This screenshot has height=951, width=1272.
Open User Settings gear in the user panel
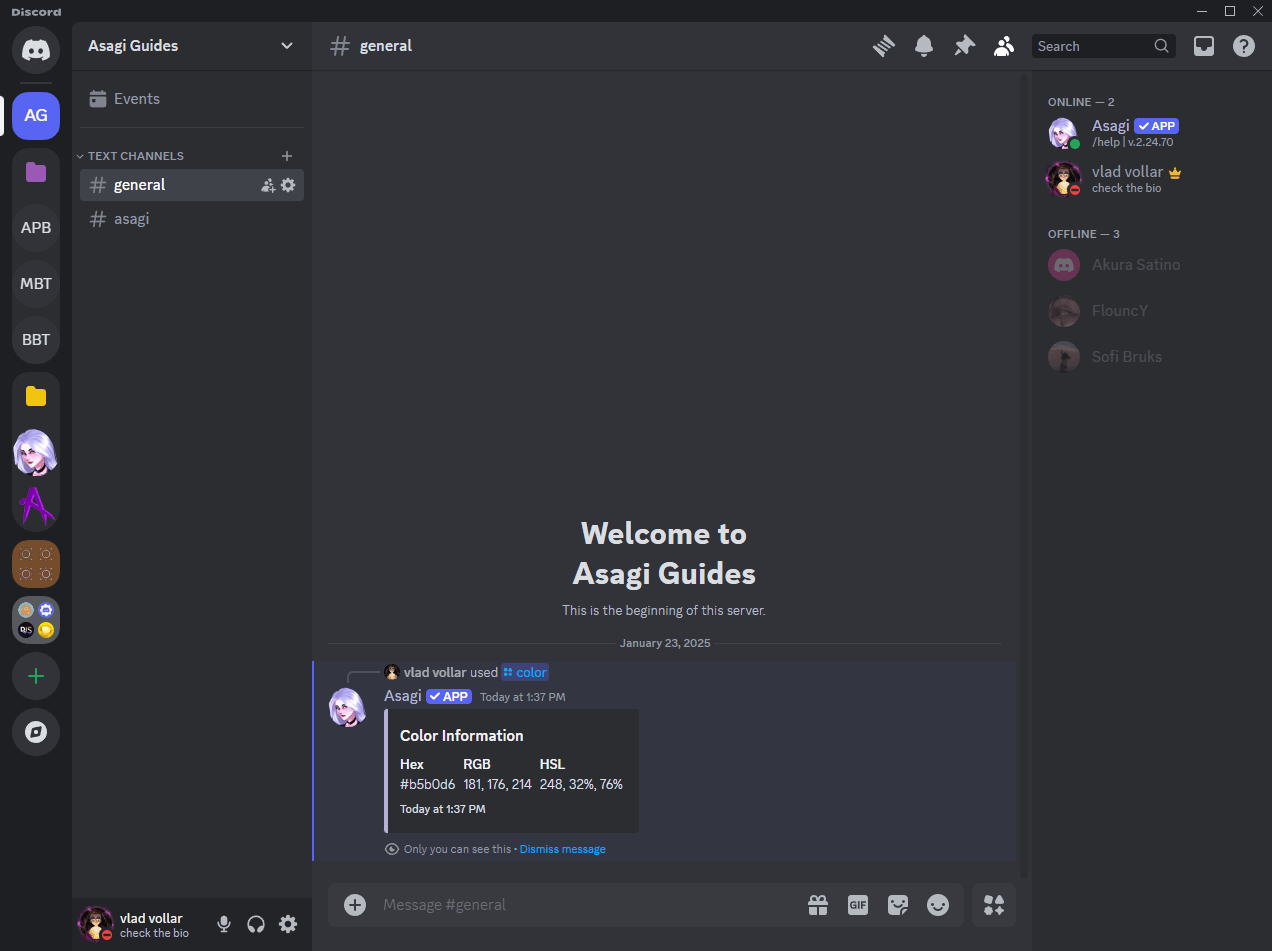pos(288,924)
